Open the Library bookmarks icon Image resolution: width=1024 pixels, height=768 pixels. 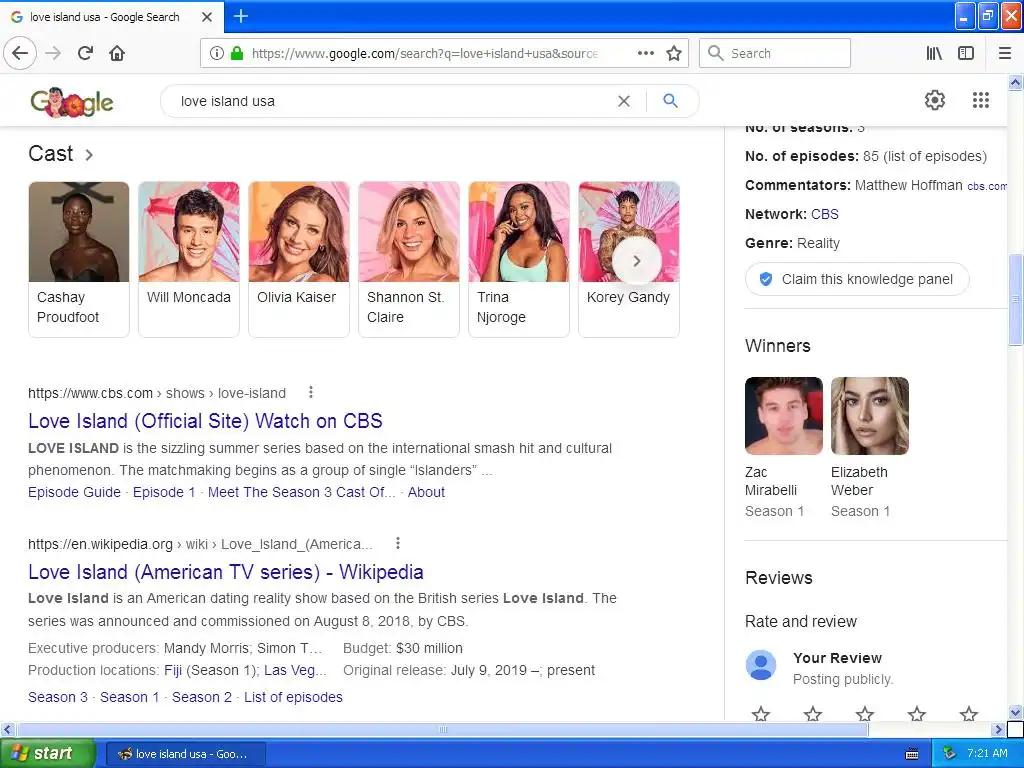[934, 53]
